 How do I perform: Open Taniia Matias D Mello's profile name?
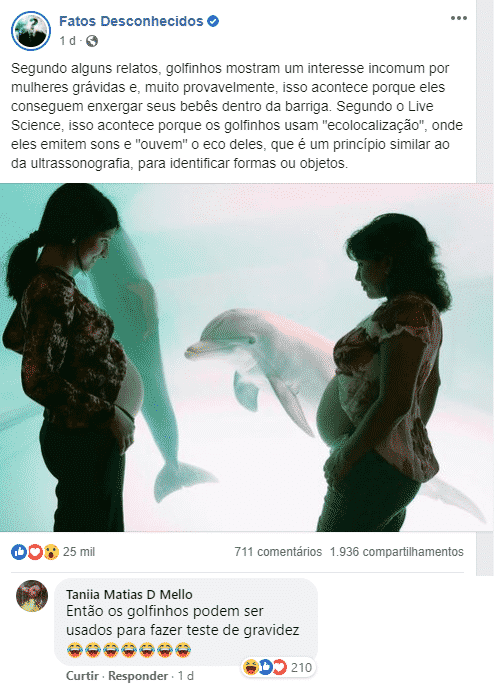coord(129,595)
